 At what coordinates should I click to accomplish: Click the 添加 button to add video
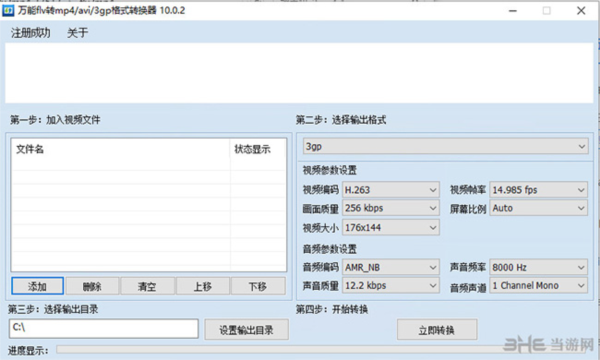[x=38, y=286]
